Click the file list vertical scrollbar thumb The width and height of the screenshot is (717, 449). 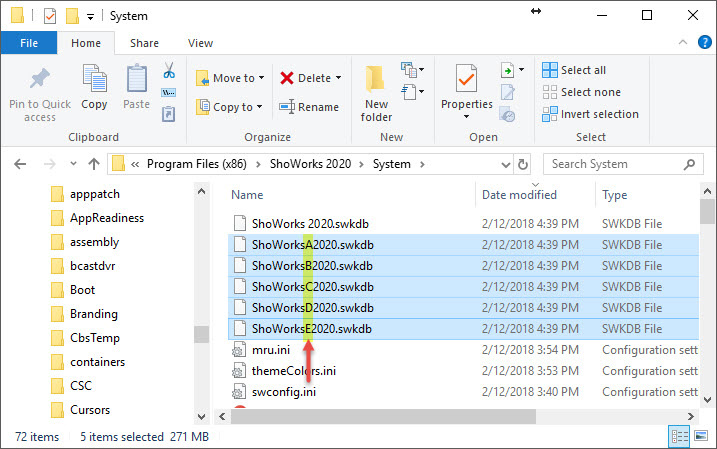coord(706,211)
